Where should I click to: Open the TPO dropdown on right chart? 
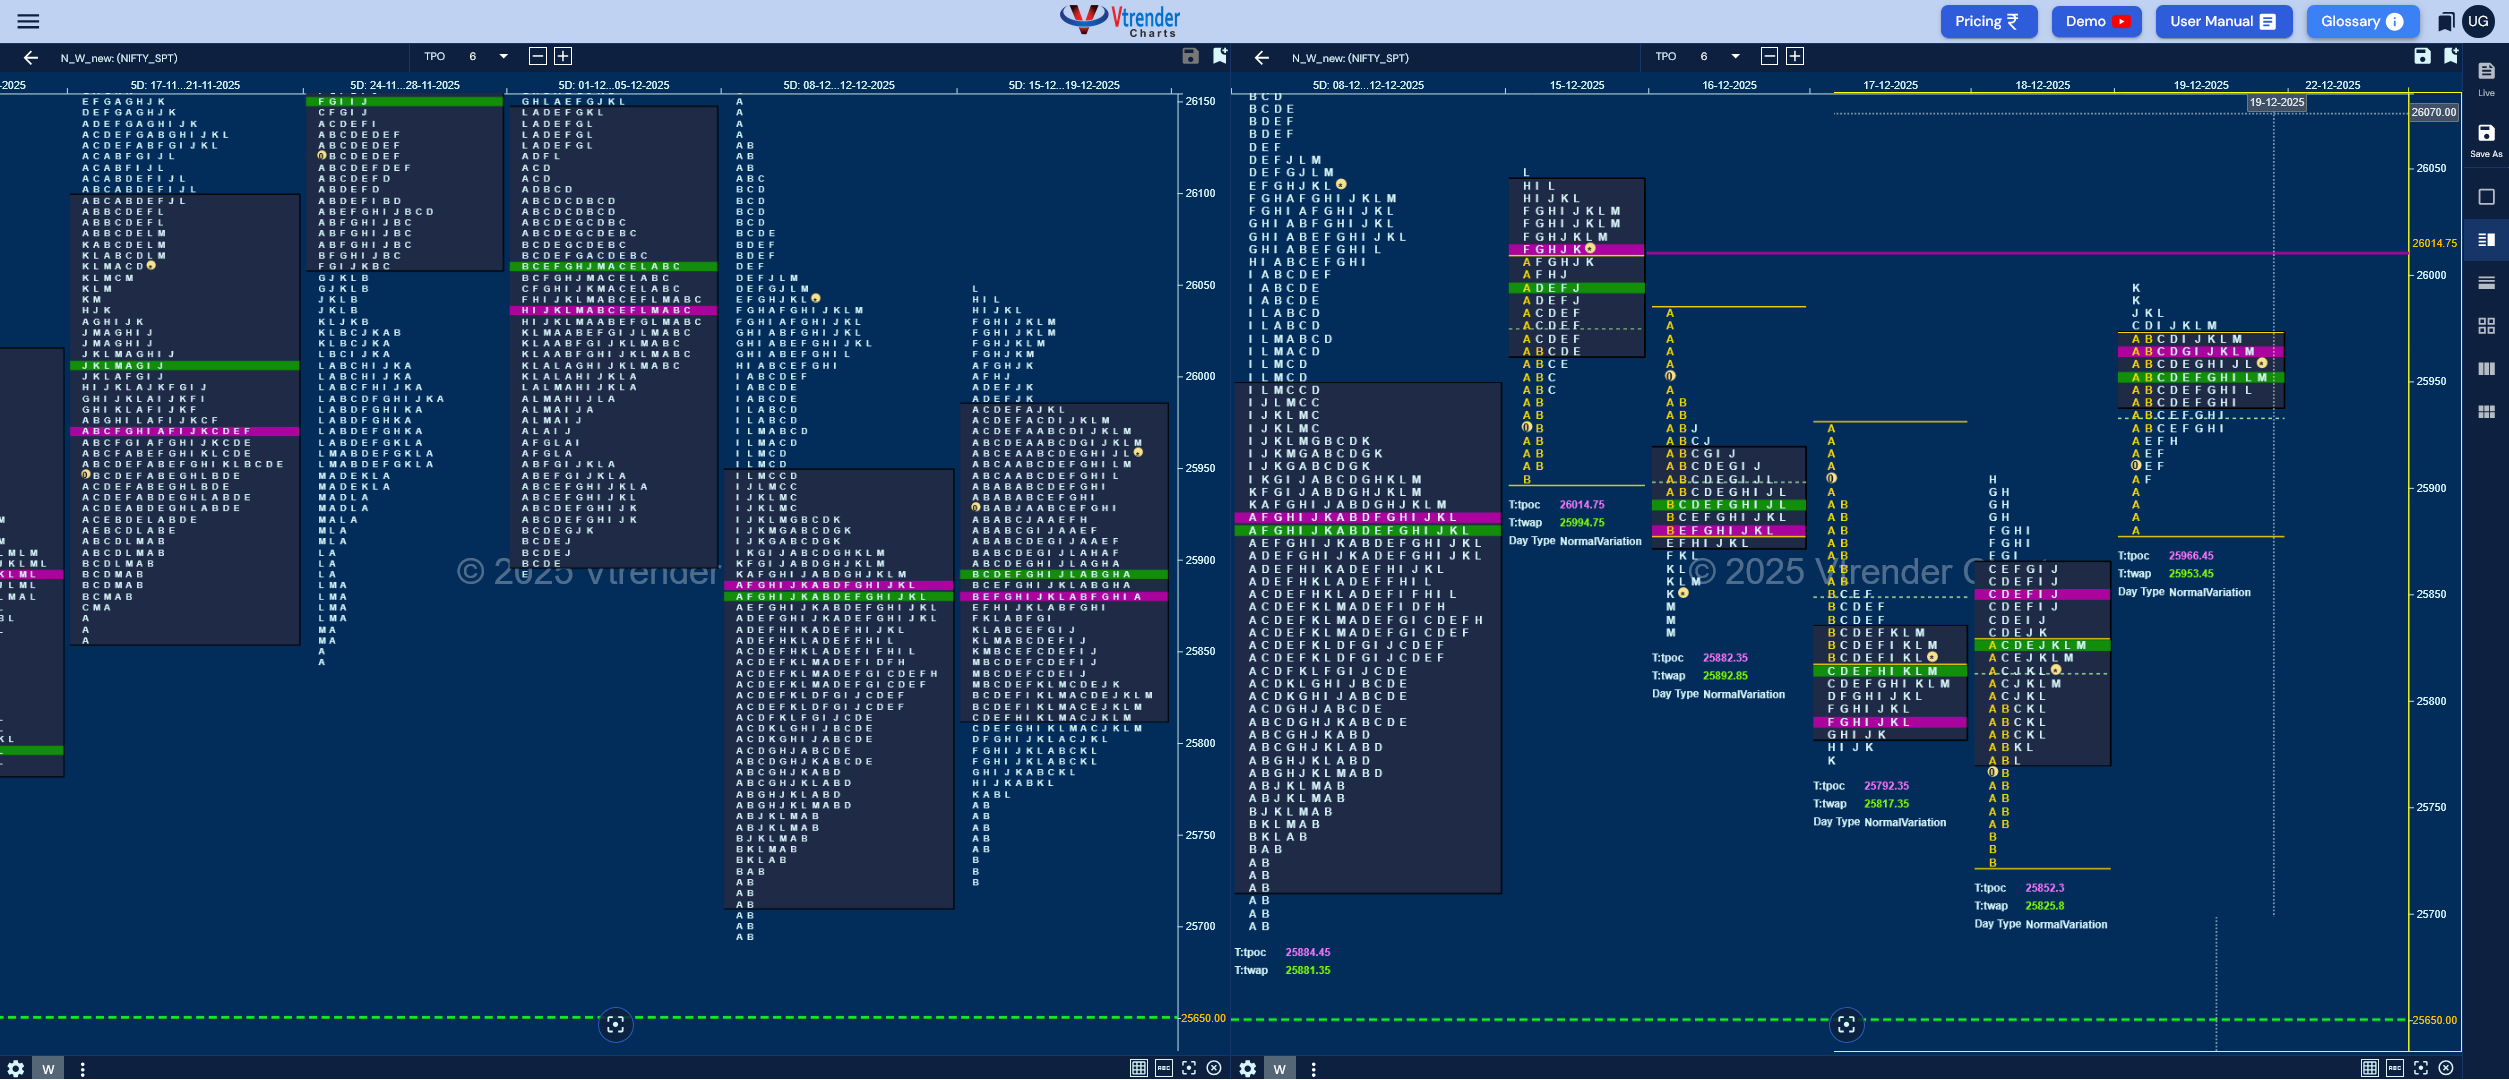point(1737,57)
